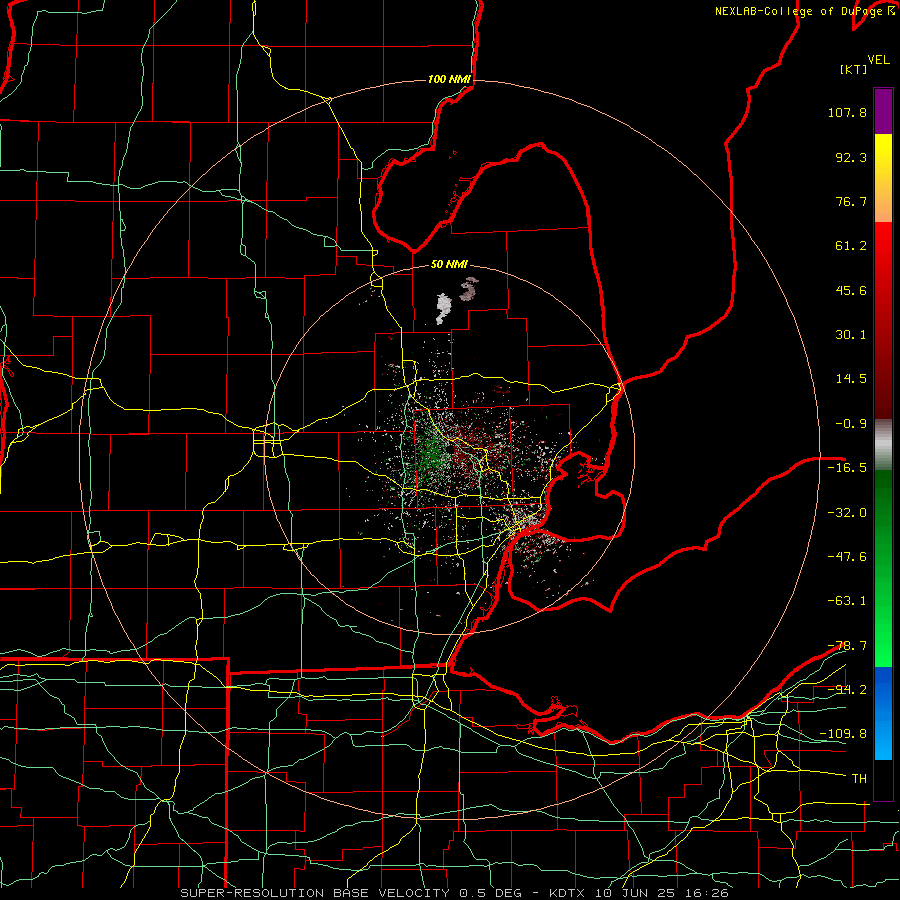Click the green inbound velocity cluster near radar center
The height and width of the screenshot is (900, 900).
(429, 453)
